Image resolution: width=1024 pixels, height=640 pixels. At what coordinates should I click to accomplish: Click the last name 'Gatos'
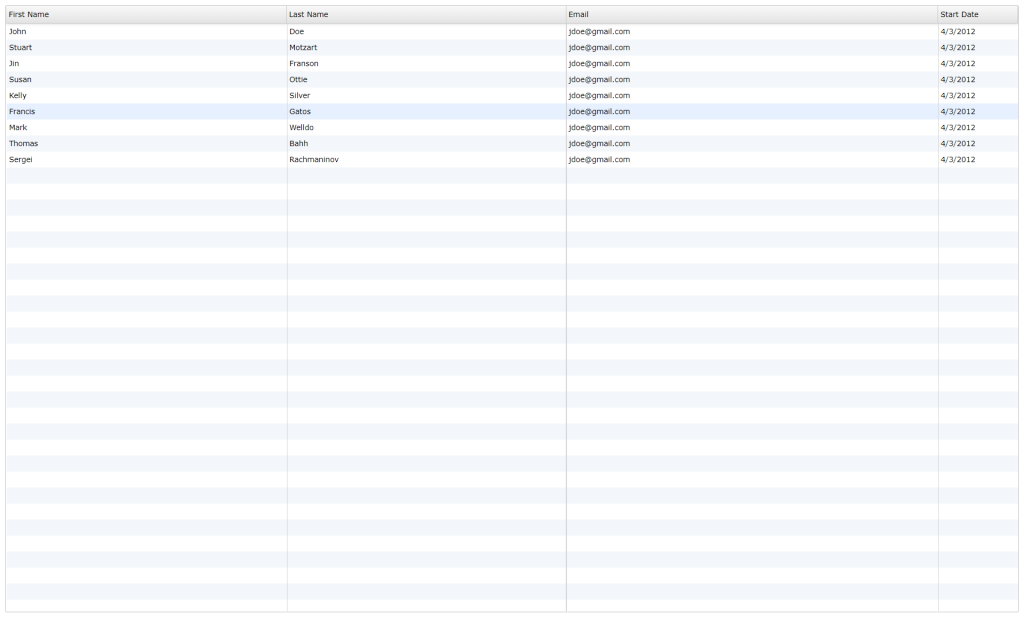300,112
